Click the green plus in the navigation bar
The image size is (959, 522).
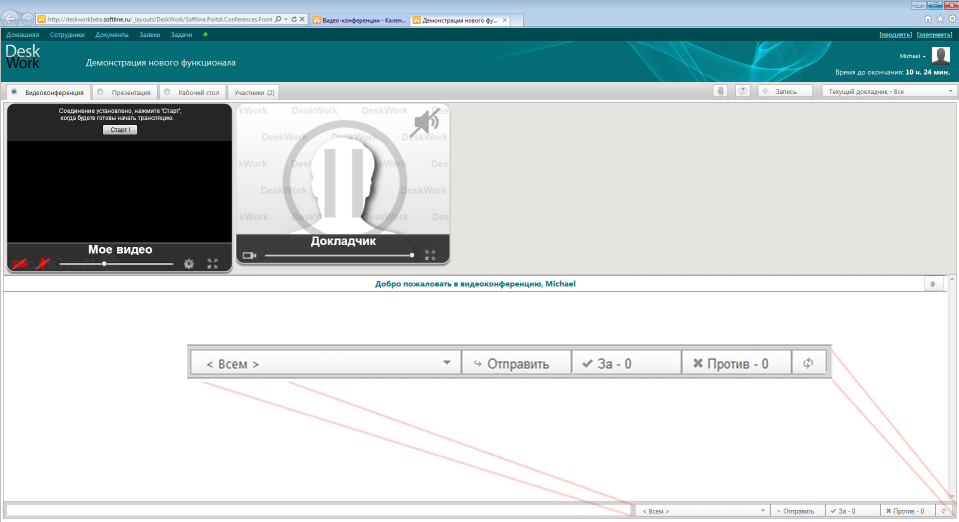(206, 35)
